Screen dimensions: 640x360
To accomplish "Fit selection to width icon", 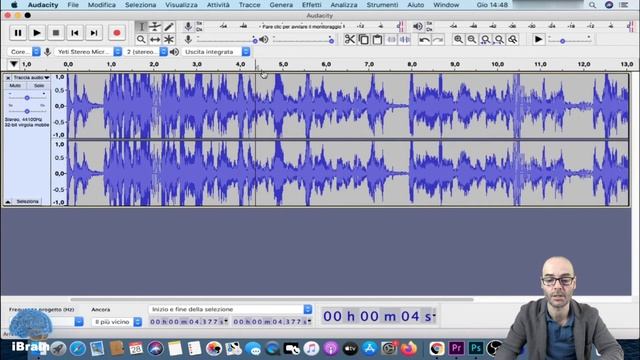I will [486, 40].
